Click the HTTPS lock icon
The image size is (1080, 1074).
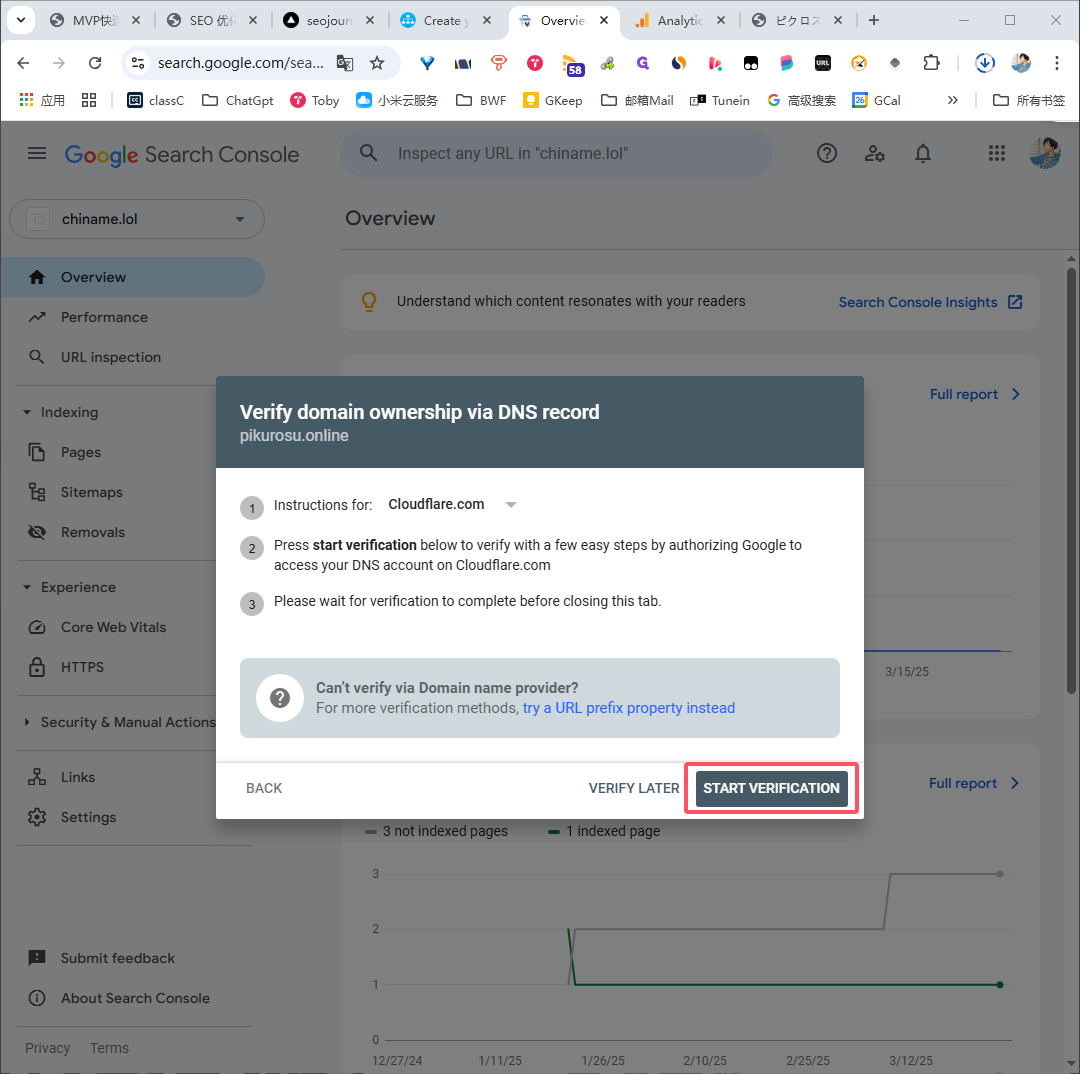coord(37,667)
